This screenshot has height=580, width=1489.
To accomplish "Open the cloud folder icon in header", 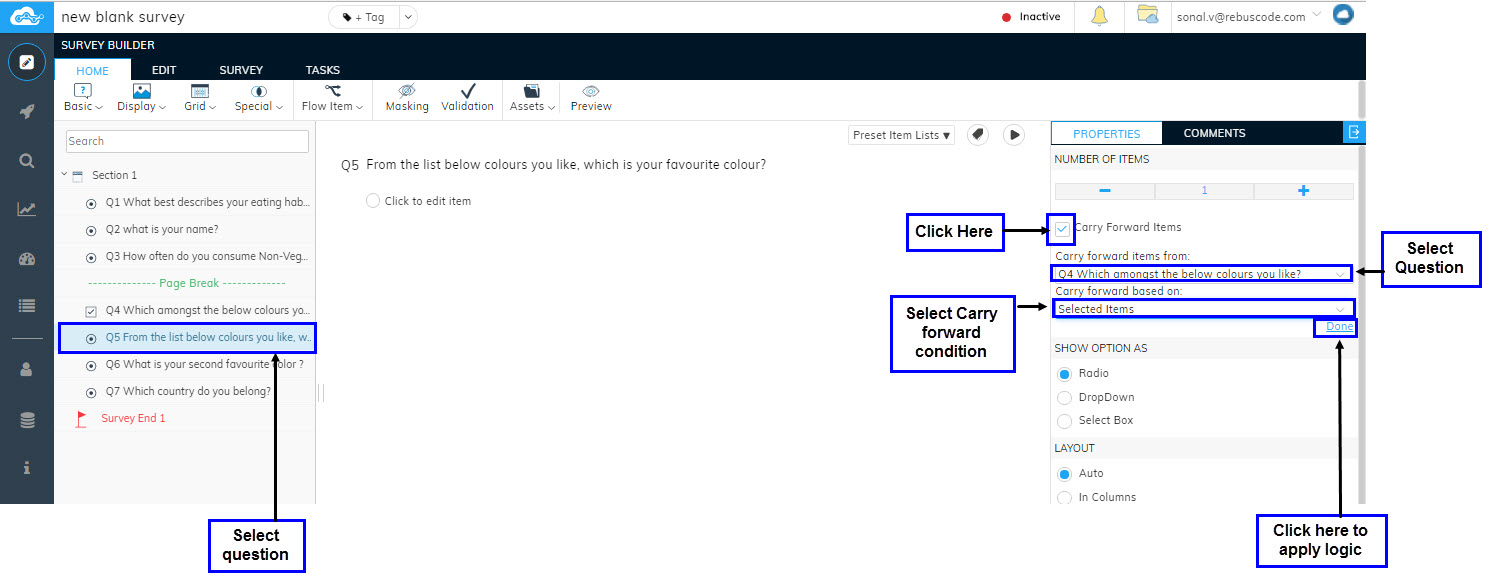I will tap(1148, 16).
